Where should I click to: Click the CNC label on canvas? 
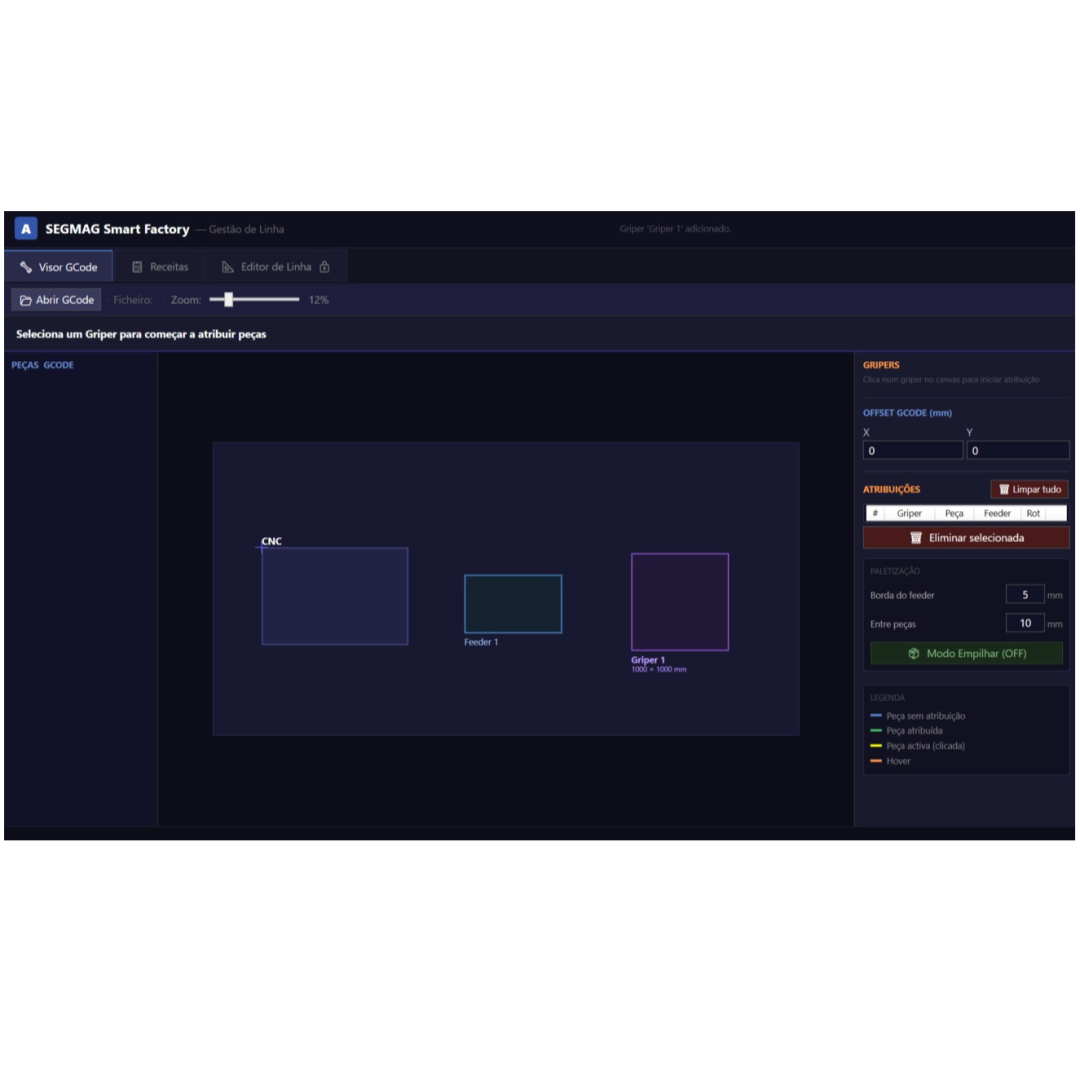271,541
